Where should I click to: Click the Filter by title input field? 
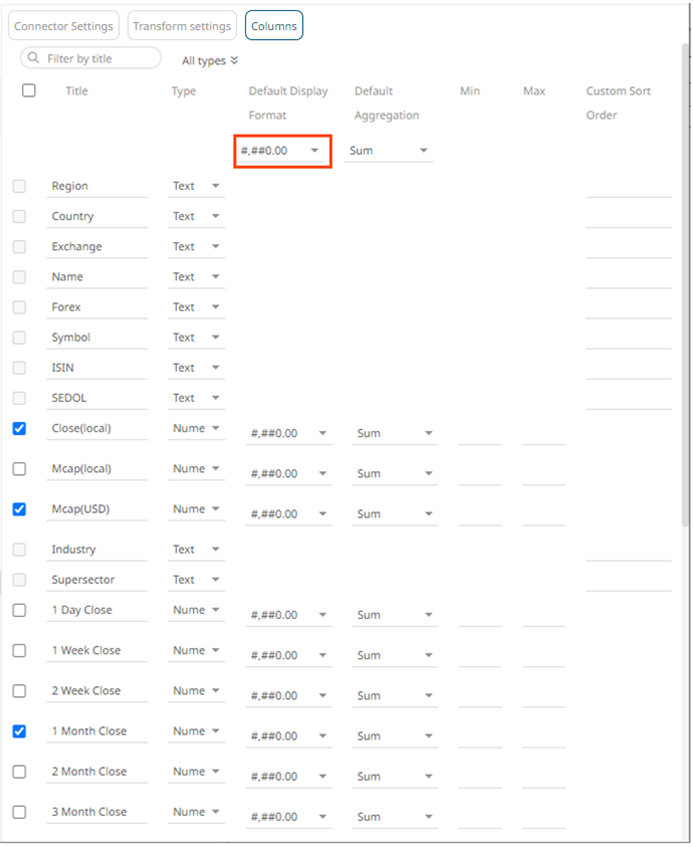click(x=100, y=59)
